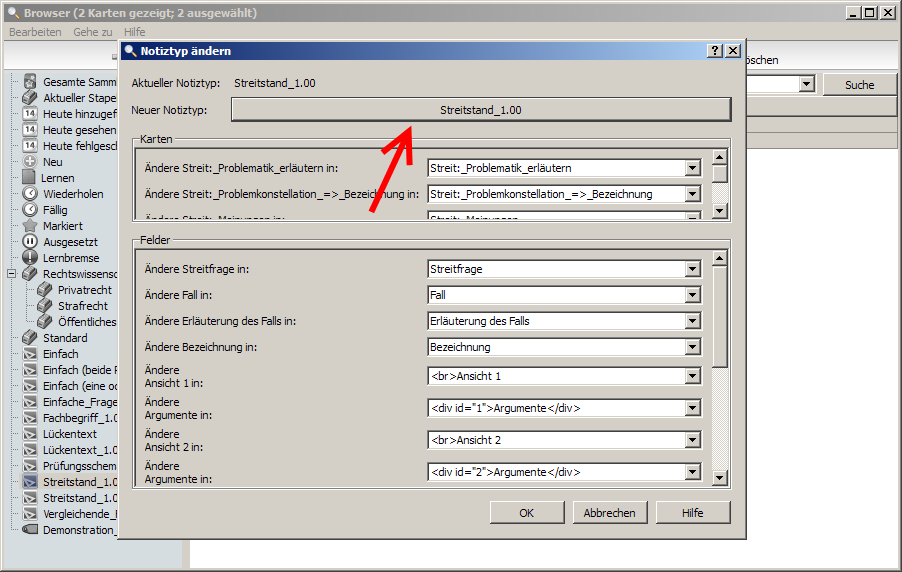Viewport: 902px width, 572px height.
Task: Open the Streitfrage field dropdown
Action: point(692,269)
